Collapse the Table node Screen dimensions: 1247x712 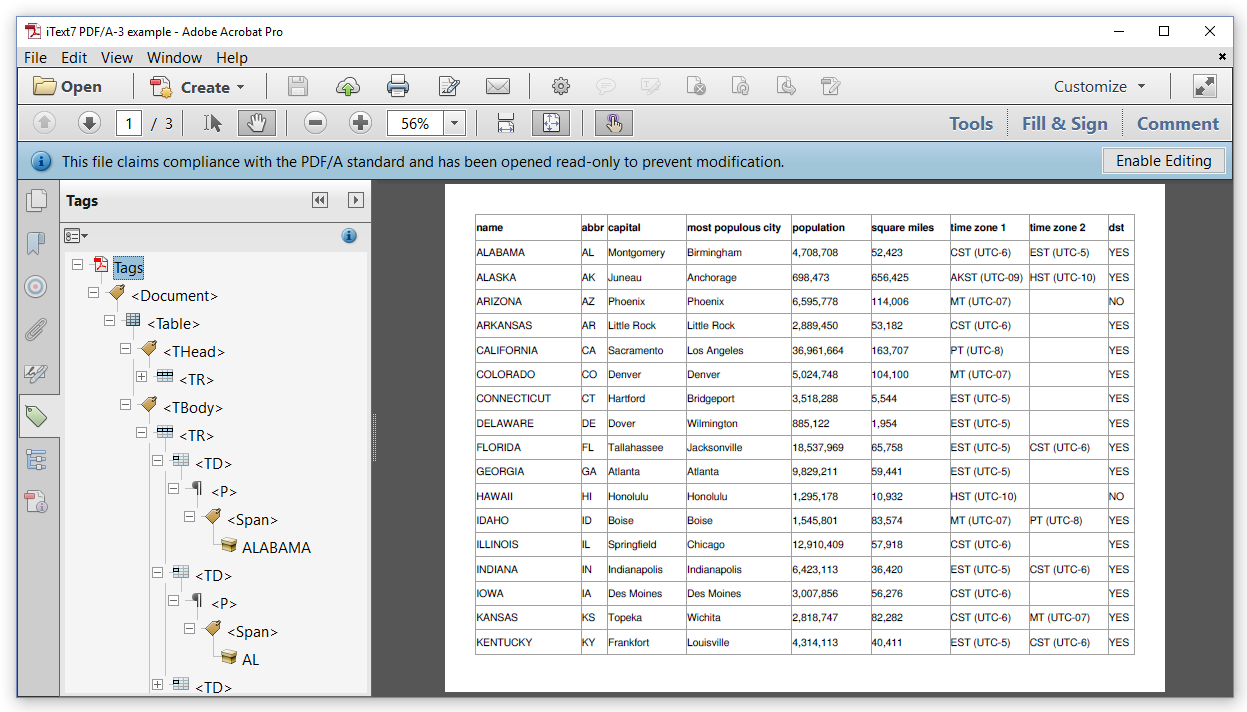coord(110,320)
